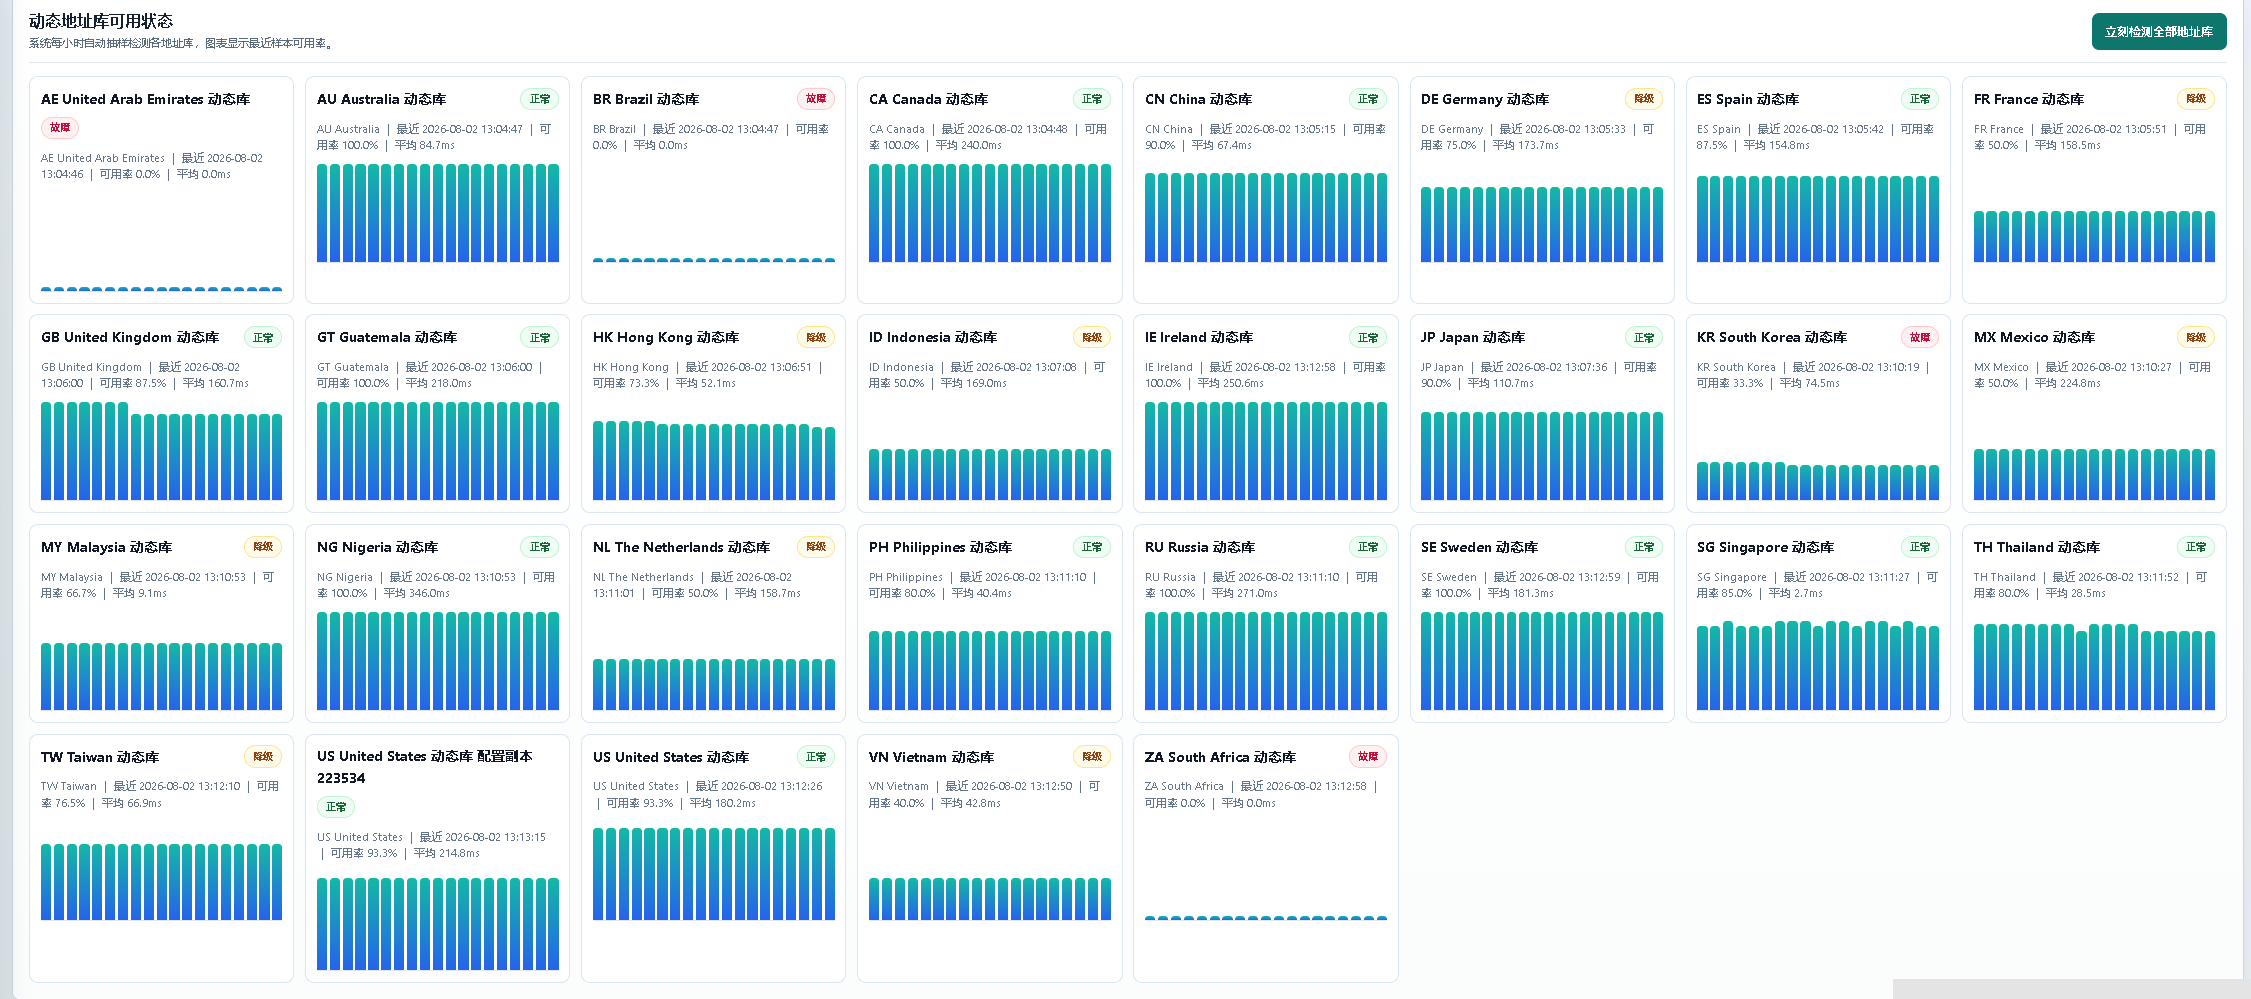Screen dimensions: 2251x999
Task: Select the HK Hong Kong 动态库 title
Action: pos(666,337)
